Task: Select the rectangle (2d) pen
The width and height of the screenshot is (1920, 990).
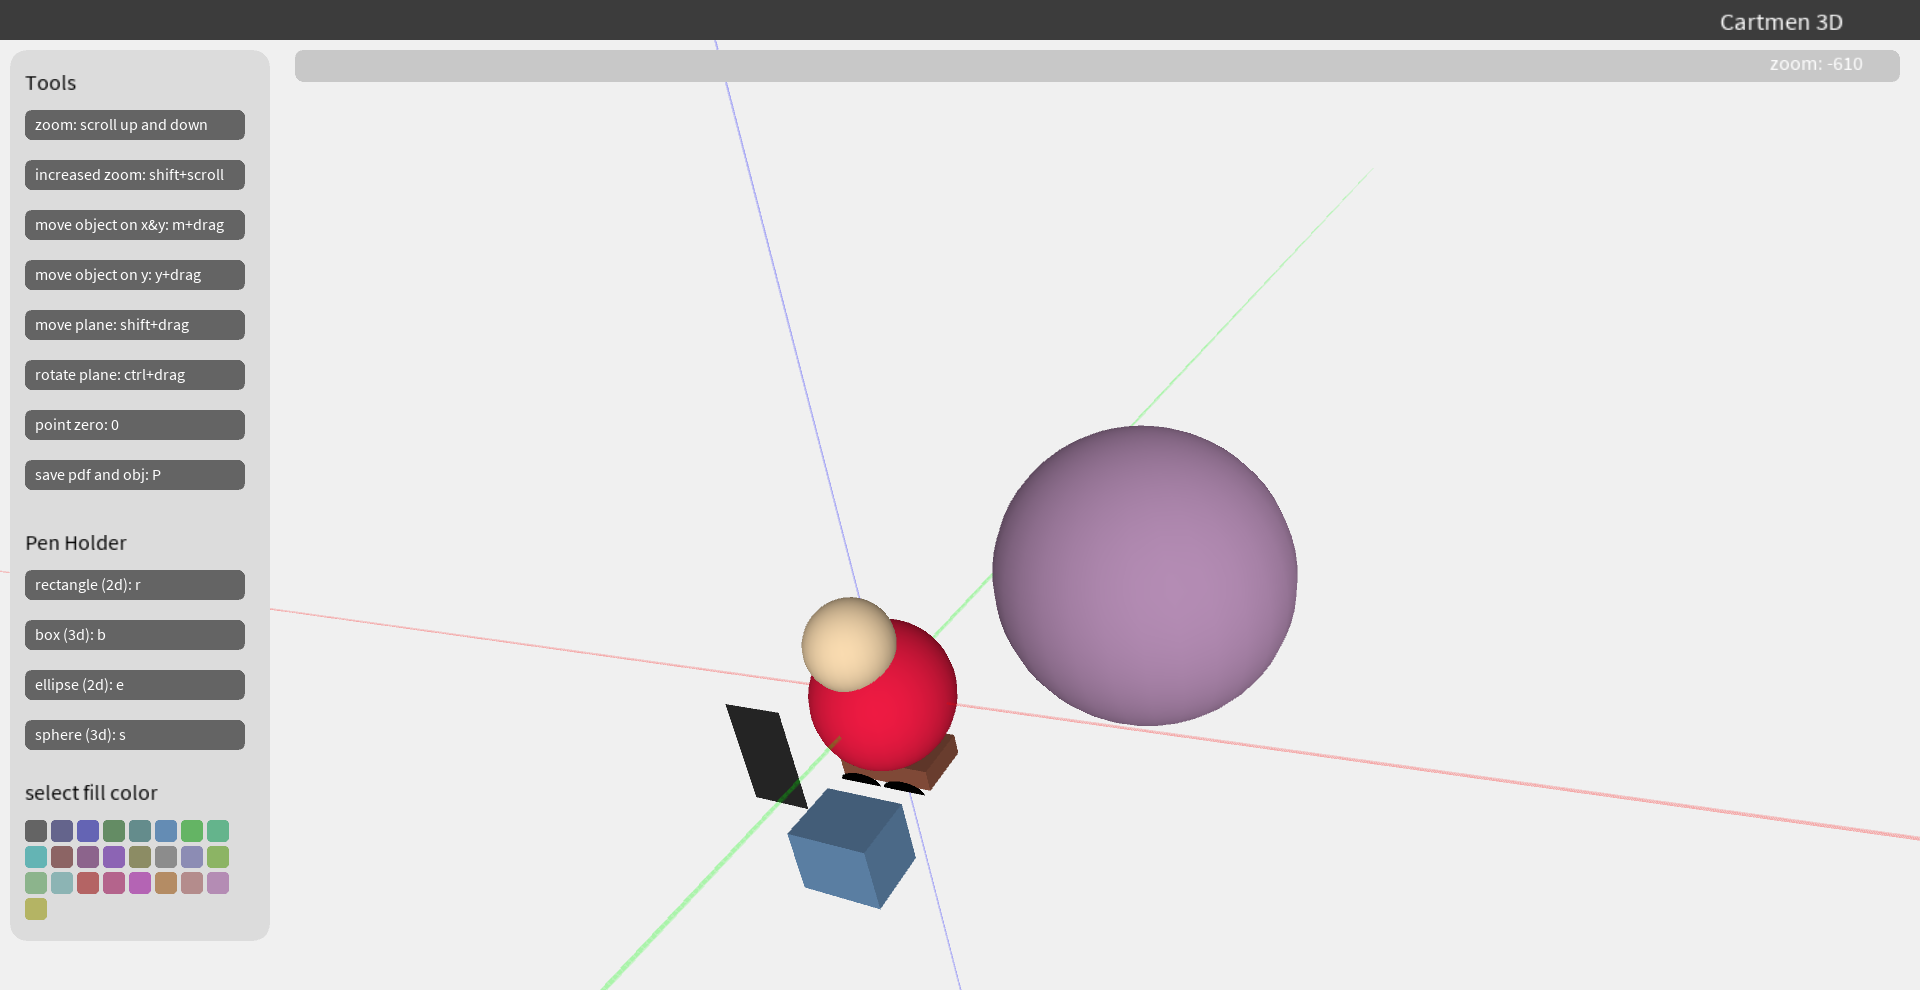Action: point(134,585)
